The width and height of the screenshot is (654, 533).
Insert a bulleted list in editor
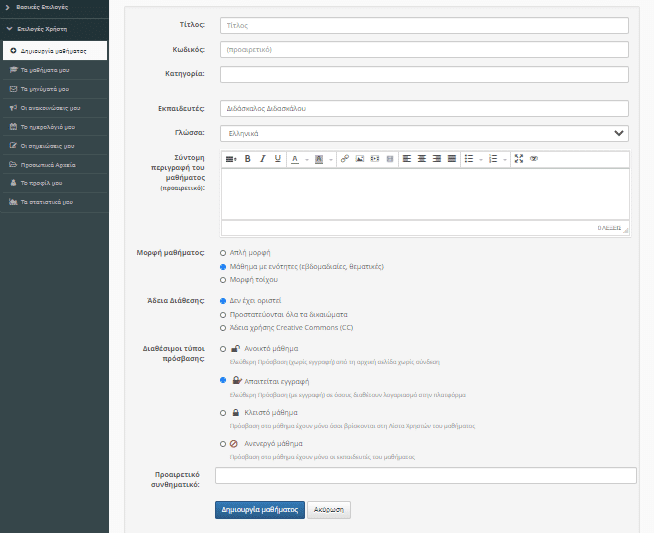(x=469, y=159)
